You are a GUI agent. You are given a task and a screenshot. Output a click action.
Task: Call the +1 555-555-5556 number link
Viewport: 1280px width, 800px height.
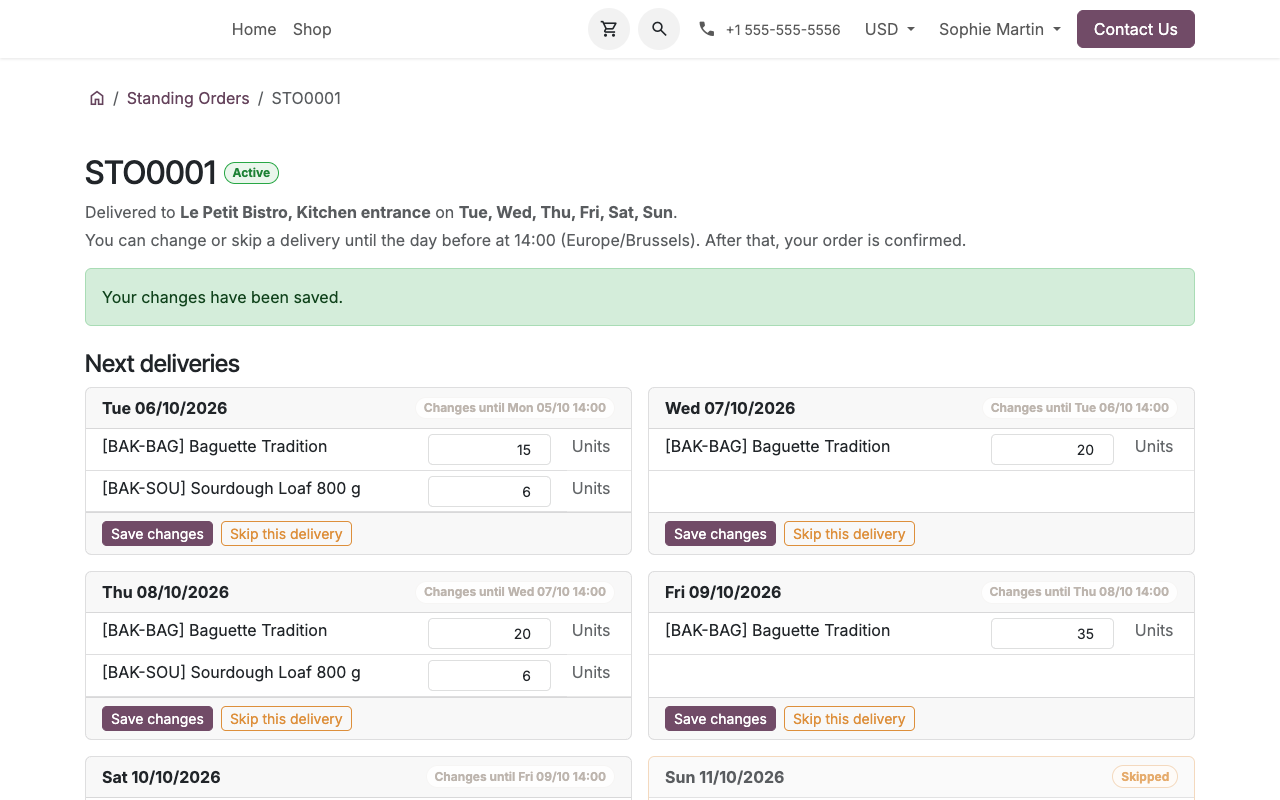(x=783, y=30)
